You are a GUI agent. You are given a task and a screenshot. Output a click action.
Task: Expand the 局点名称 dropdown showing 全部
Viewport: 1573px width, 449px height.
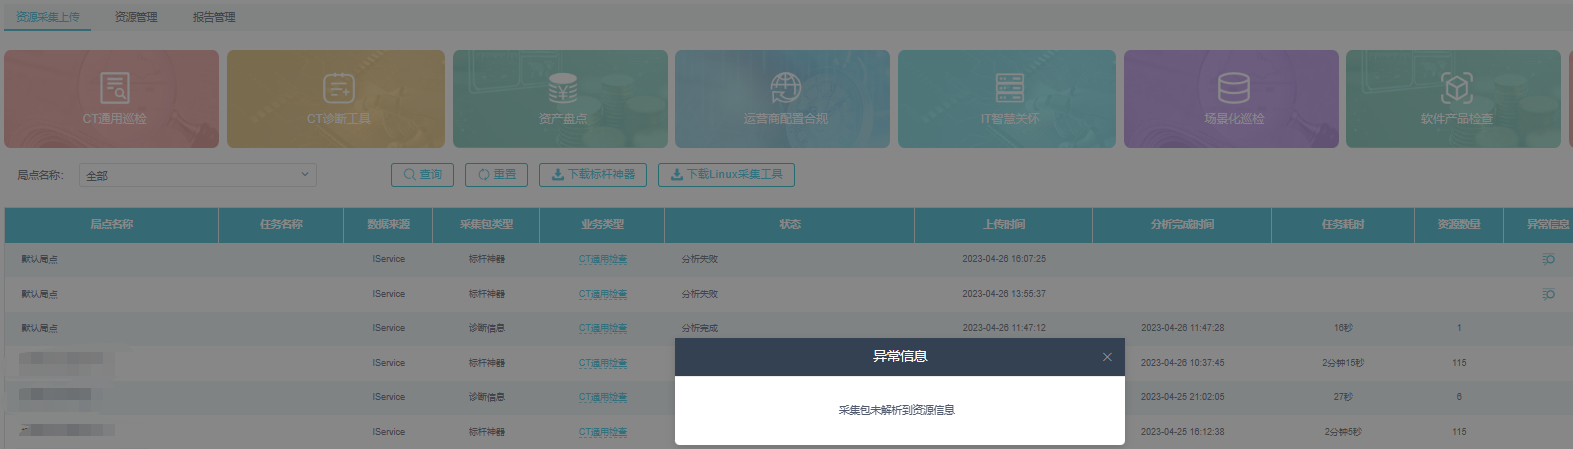tap(198, 175)
